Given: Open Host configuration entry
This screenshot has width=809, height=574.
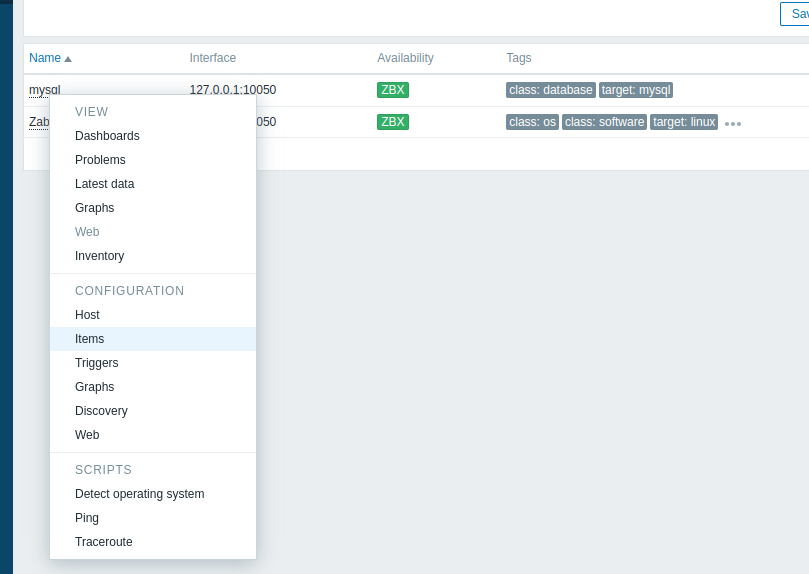Looking at the screenshot, I should tap(87, 315).
